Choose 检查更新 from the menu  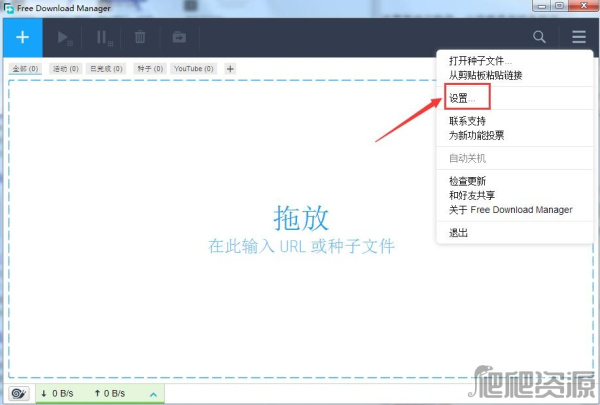coord(467,181)
